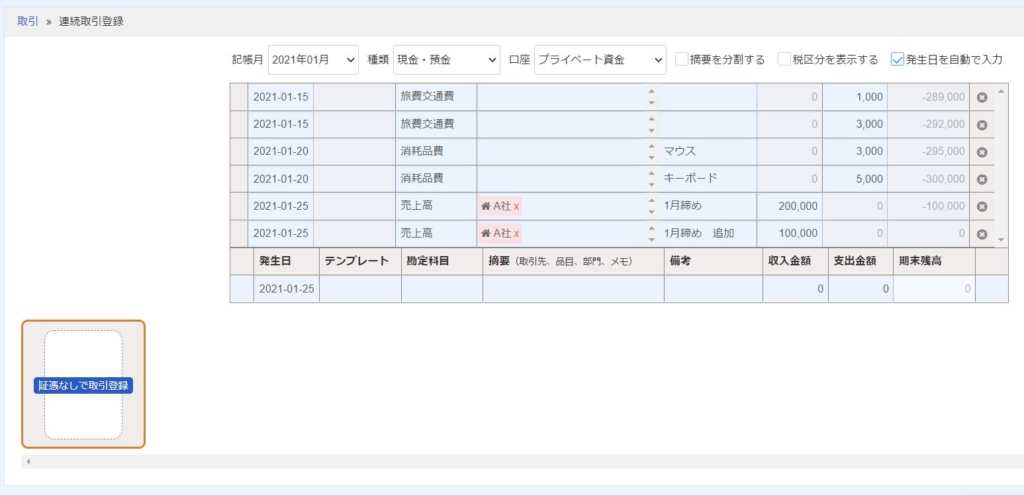Click the キーボード remark cell

(708, 178)
